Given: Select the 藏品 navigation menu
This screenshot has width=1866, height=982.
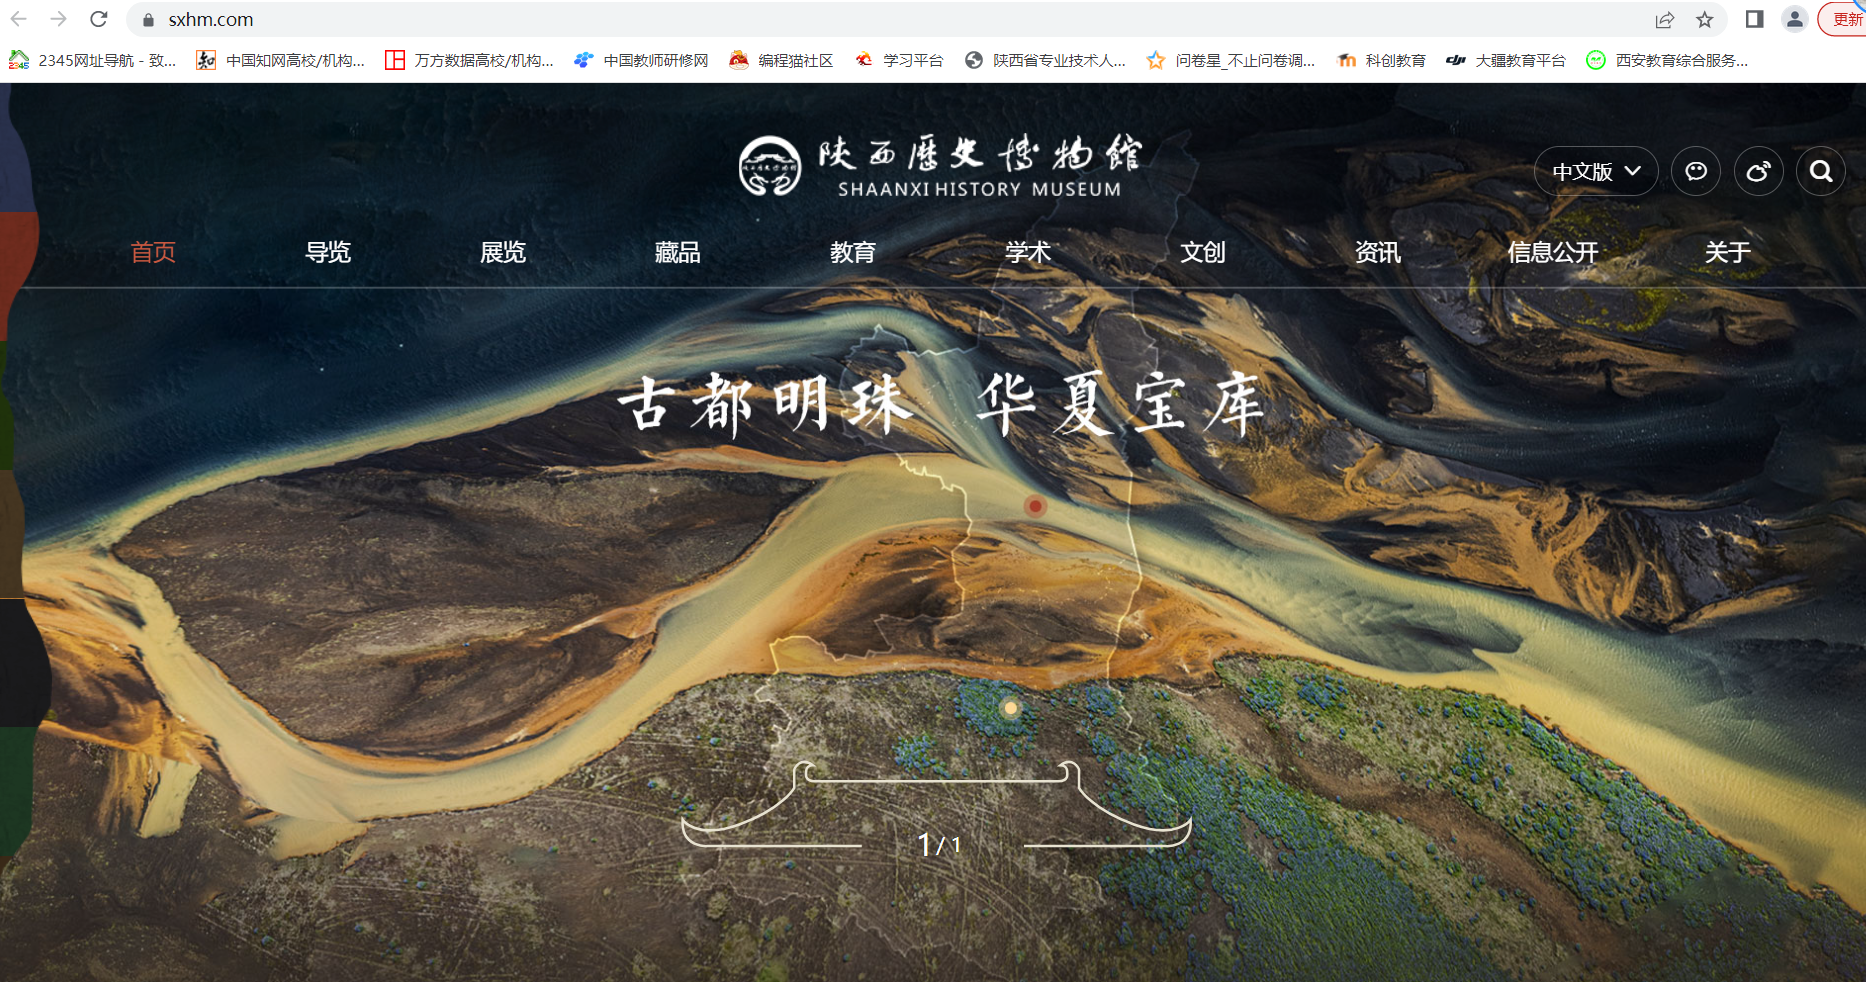Looking at the screenshot, I should tap(677, 252).
